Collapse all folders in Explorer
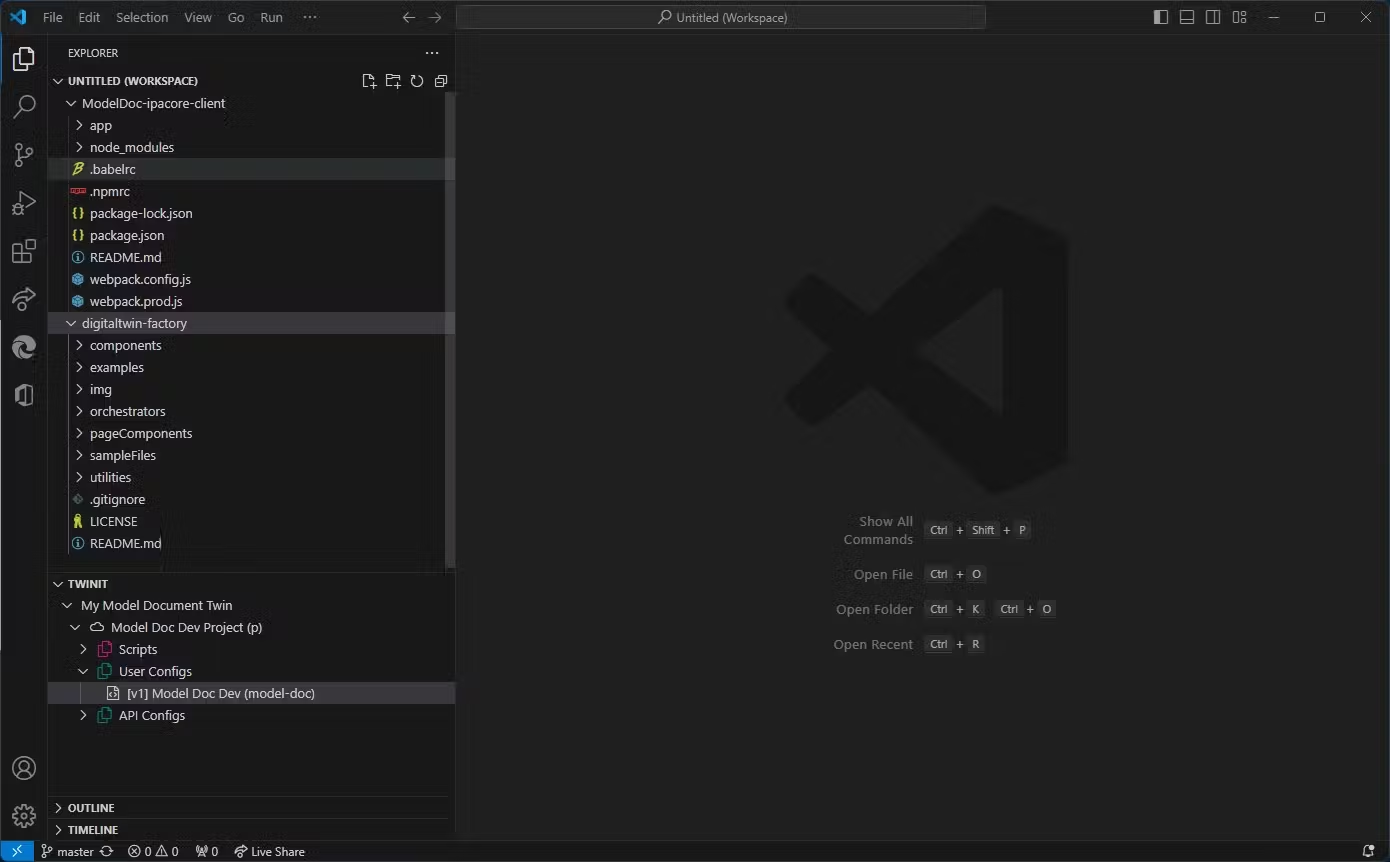 click(x=441, y=81)
